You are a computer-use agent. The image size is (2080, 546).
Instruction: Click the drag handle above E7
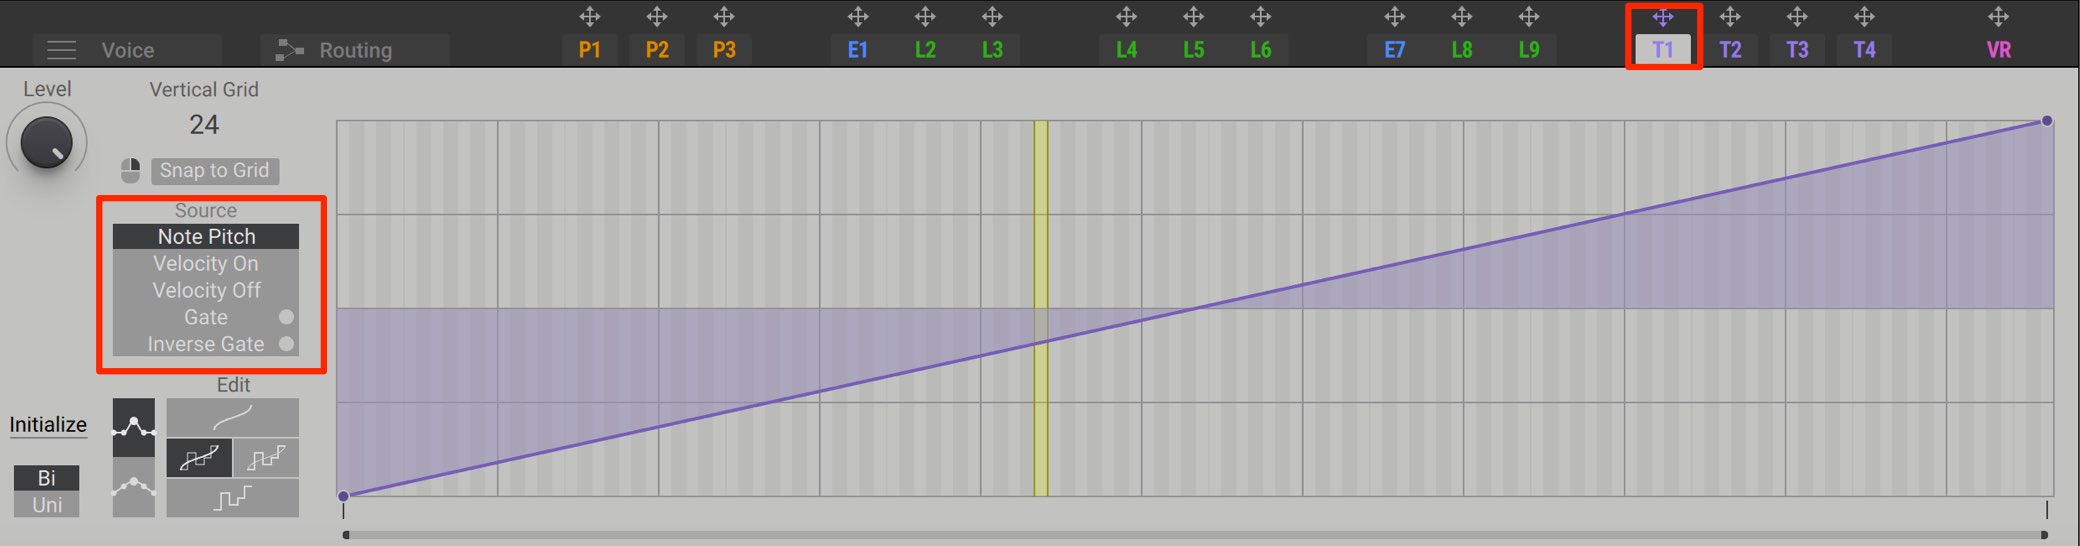(1395, 16)
